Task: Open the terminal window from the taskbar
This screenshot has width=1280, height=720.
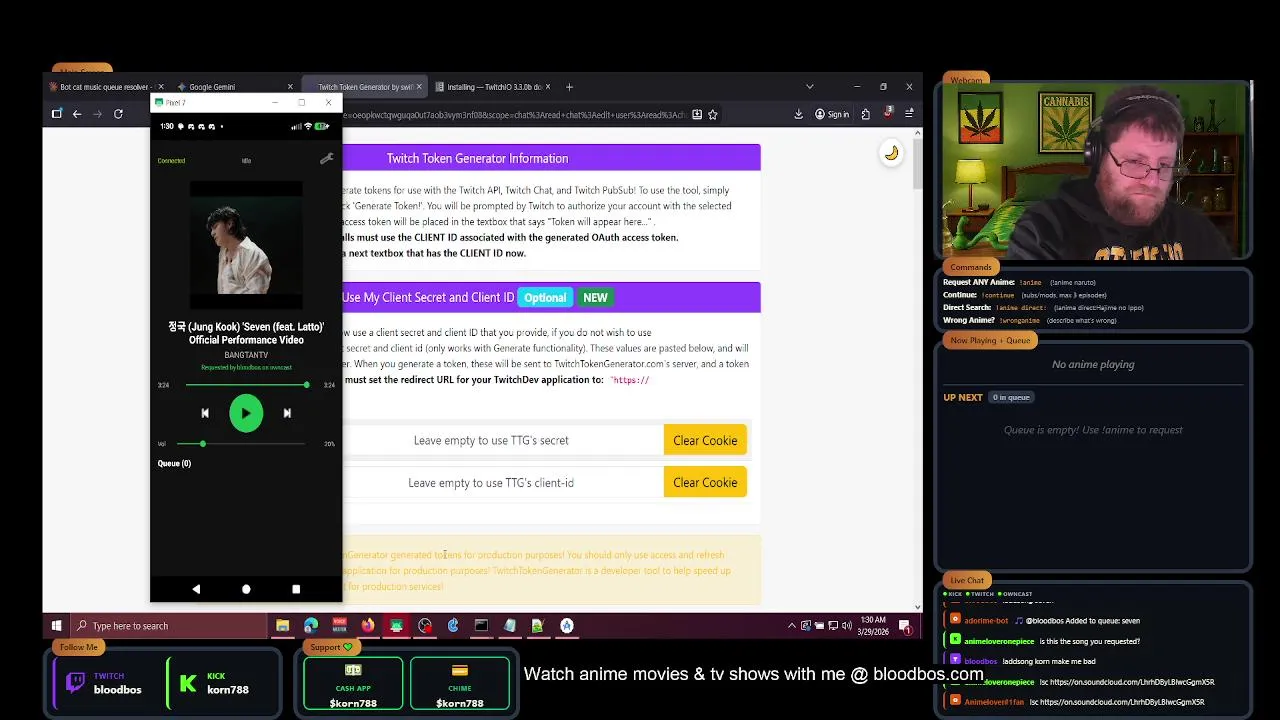Action: 481,626
